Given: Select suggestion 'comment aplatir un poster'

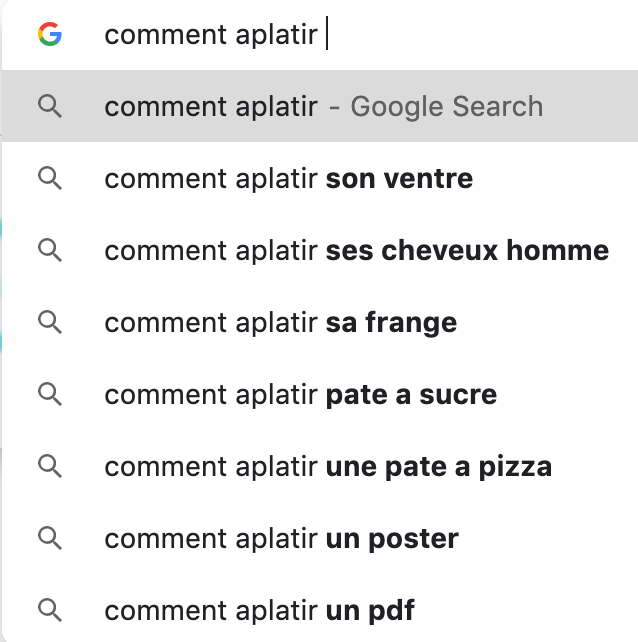Looking at the screenshot, I should [281, 539].
